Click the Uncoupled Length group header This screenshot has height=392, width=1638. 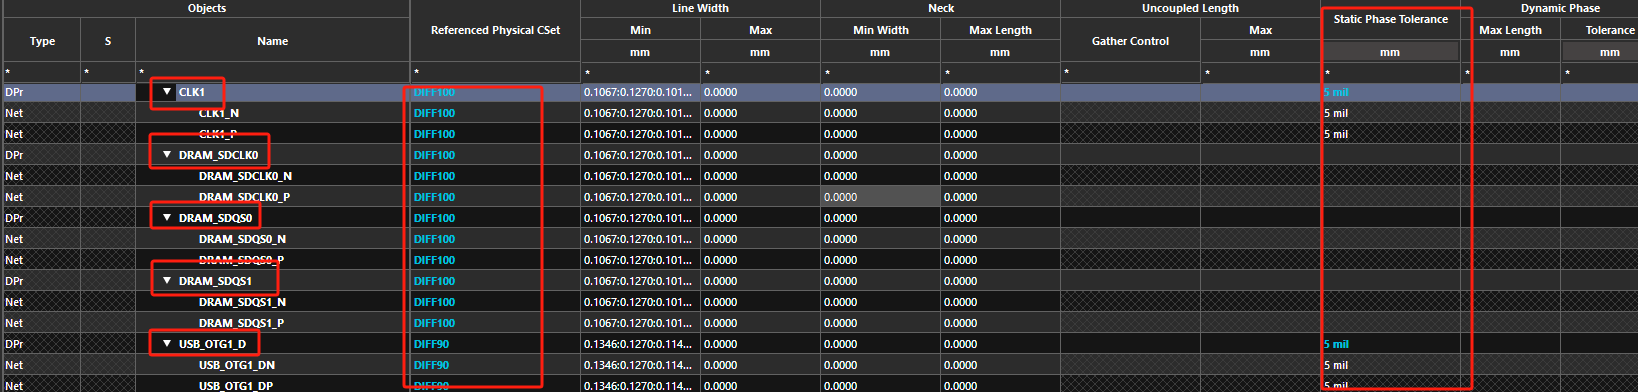(1190, 8)
